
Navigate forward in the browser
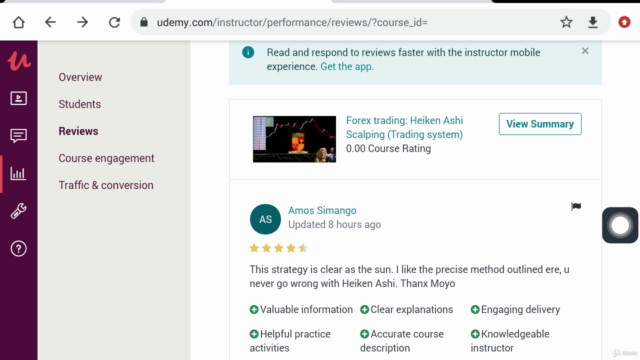pyautogui.click(x=82, y=22)
